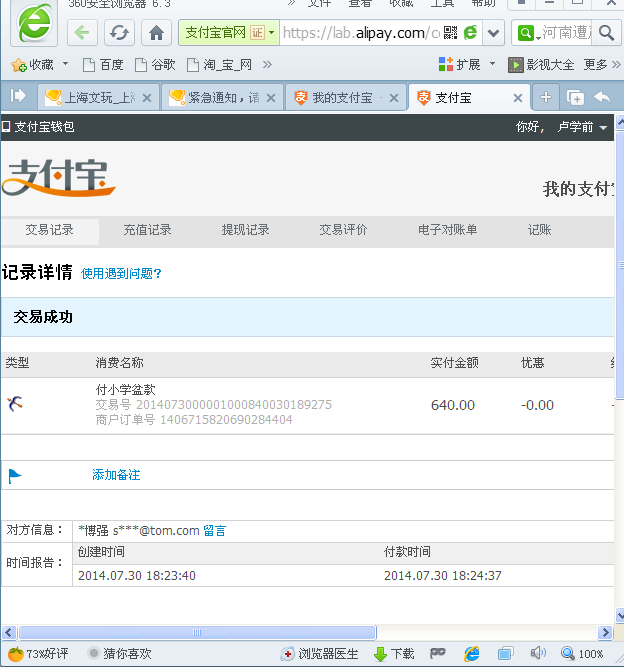Click the vertical scrollbar down arrow

tap(619, 615)
